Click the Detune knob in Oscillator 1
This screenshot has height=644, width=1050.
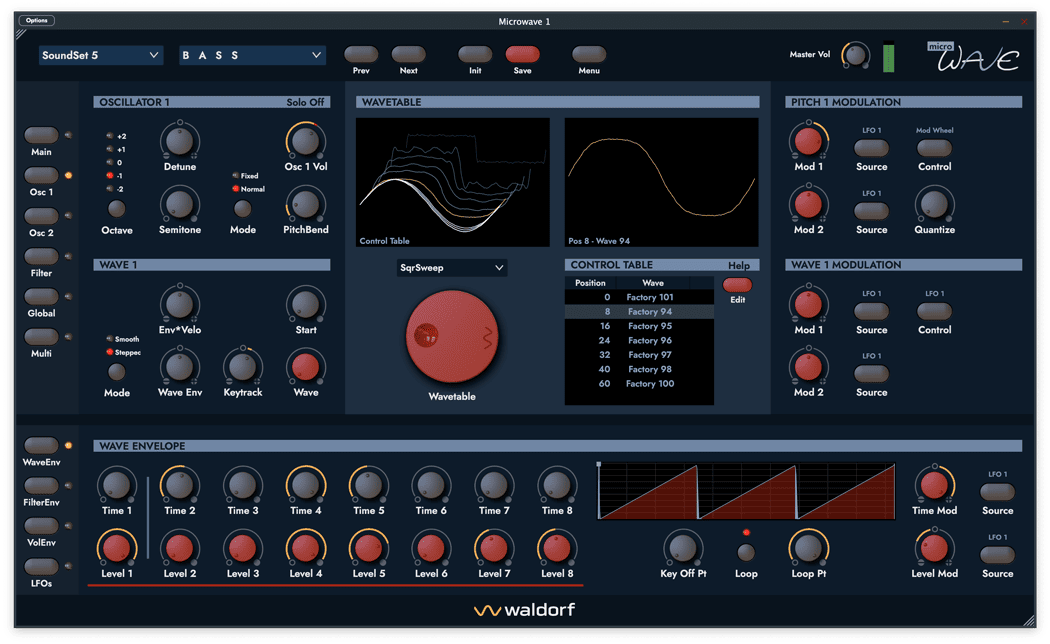(x=180, y=142)
